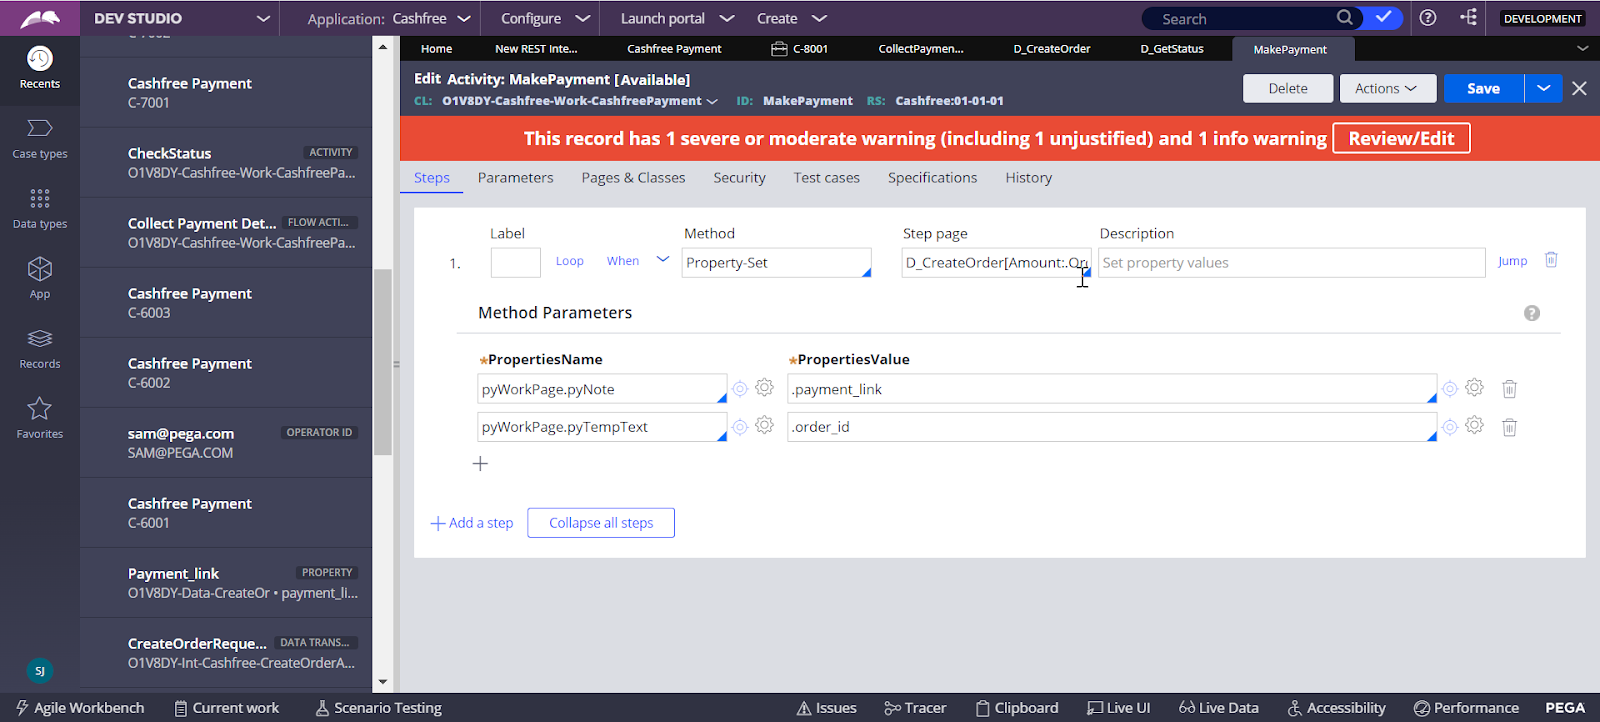The image size is (1600, 722).
Task: Open the Create menu
Action: coord(792,18)
